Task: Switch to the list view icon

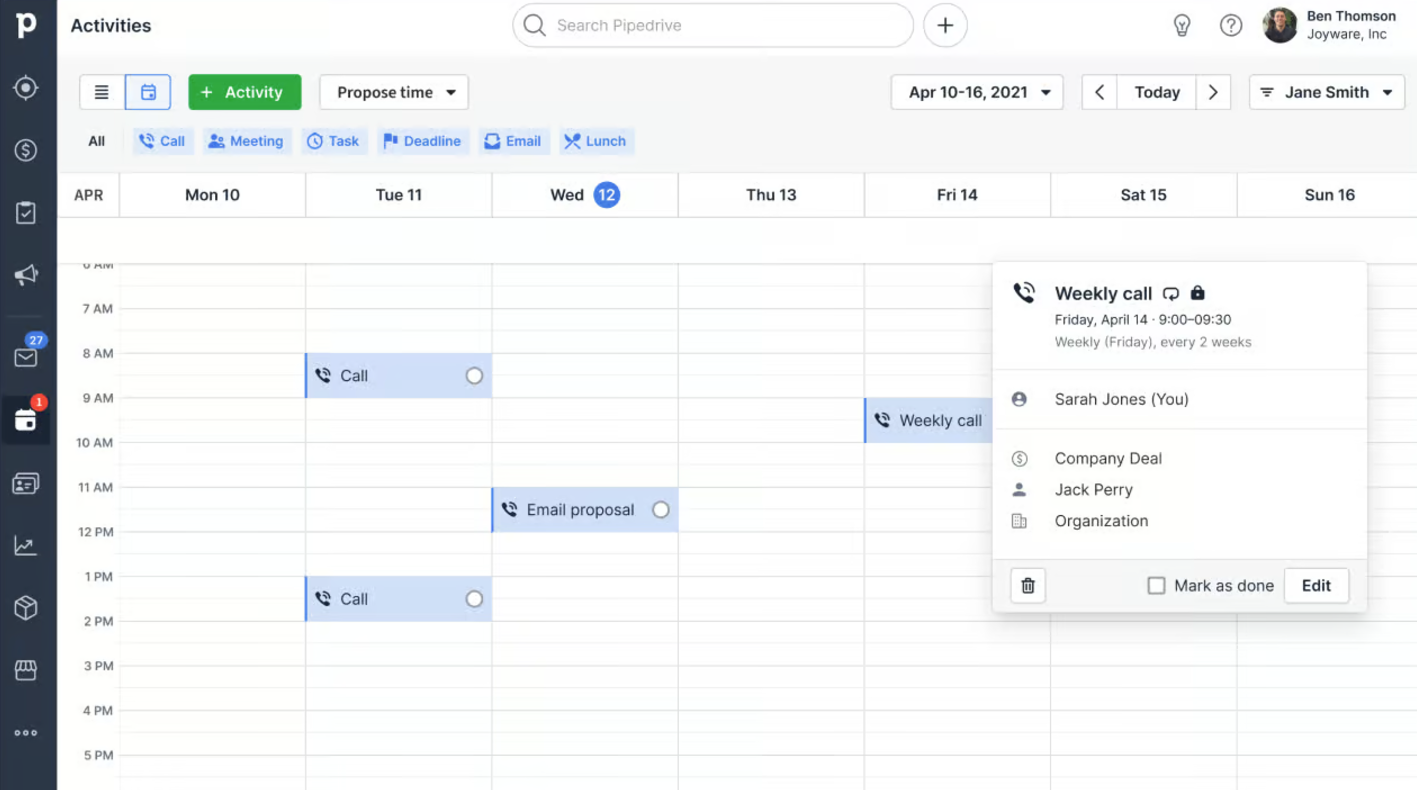Action: (102, 92)
